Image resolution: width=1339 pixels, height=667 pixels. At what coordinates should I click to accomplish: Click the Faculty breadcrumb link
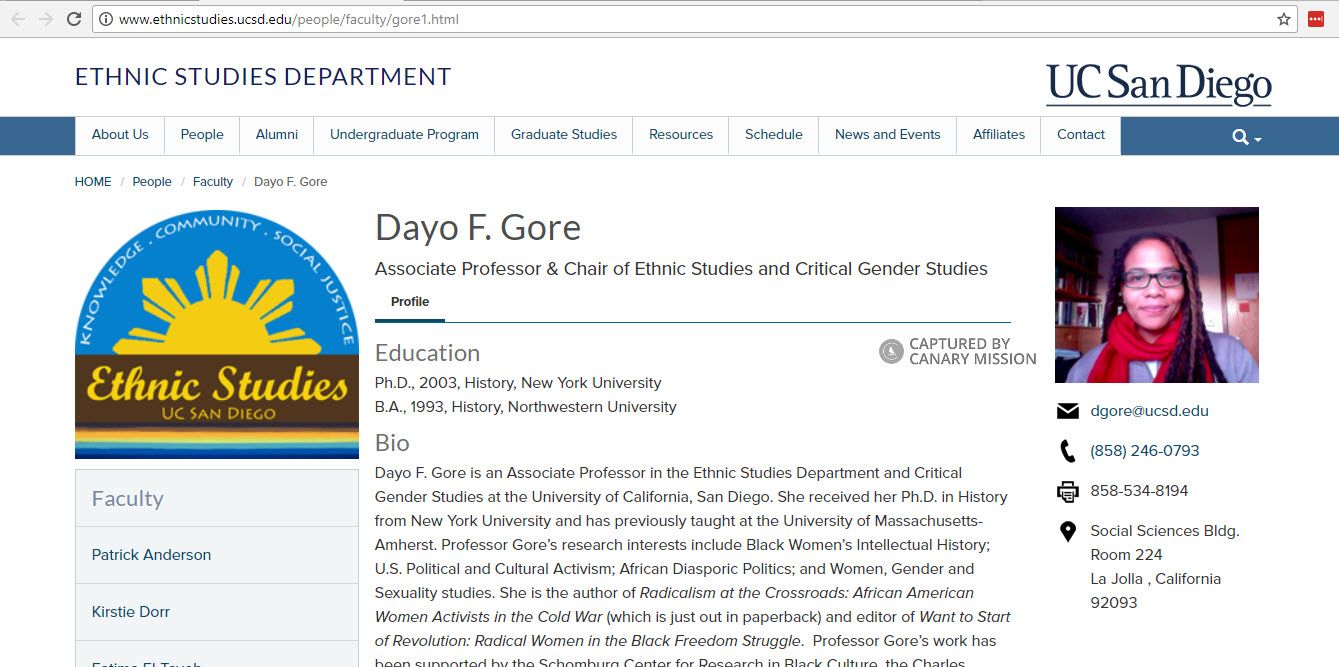213,182
